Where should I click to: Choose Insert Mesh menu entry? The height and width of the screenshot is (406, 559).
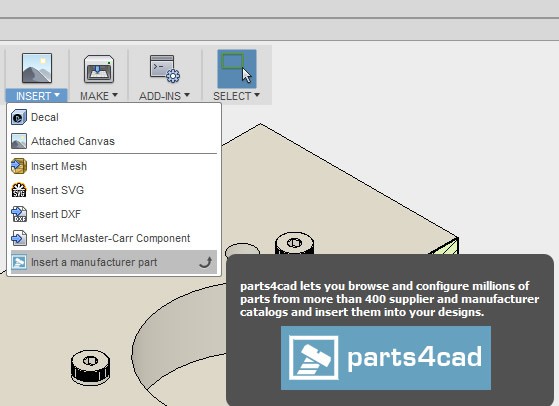114,166
